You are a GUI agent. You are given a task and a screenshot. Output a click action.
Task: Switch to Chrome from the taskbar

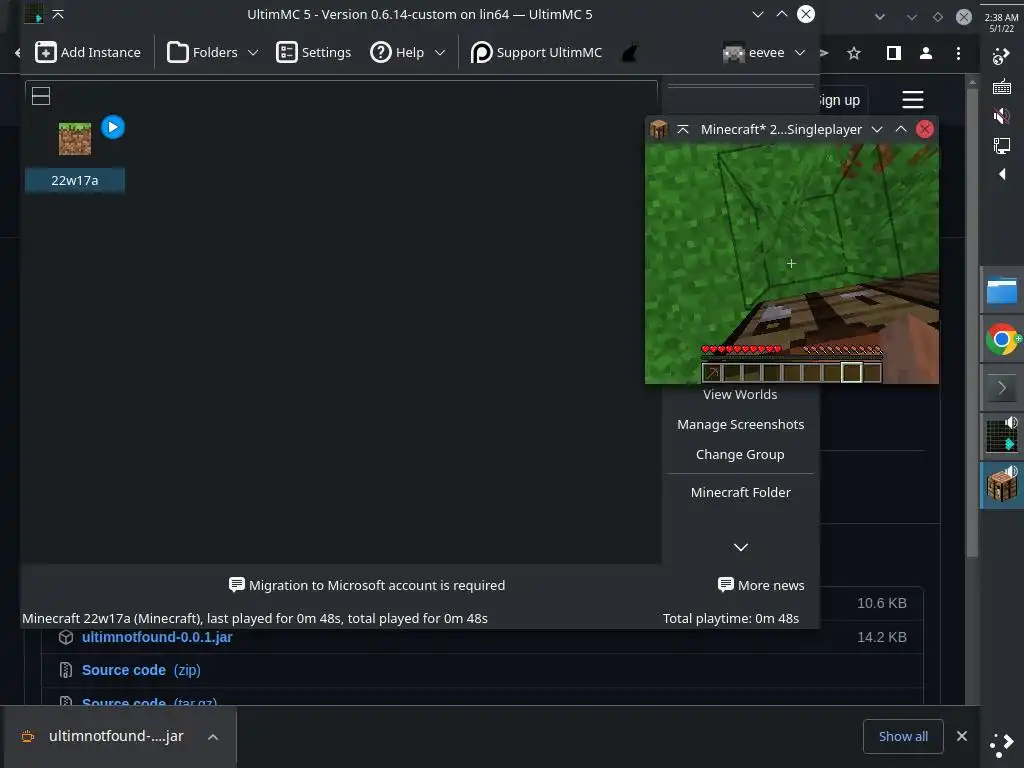point(1002,340)
